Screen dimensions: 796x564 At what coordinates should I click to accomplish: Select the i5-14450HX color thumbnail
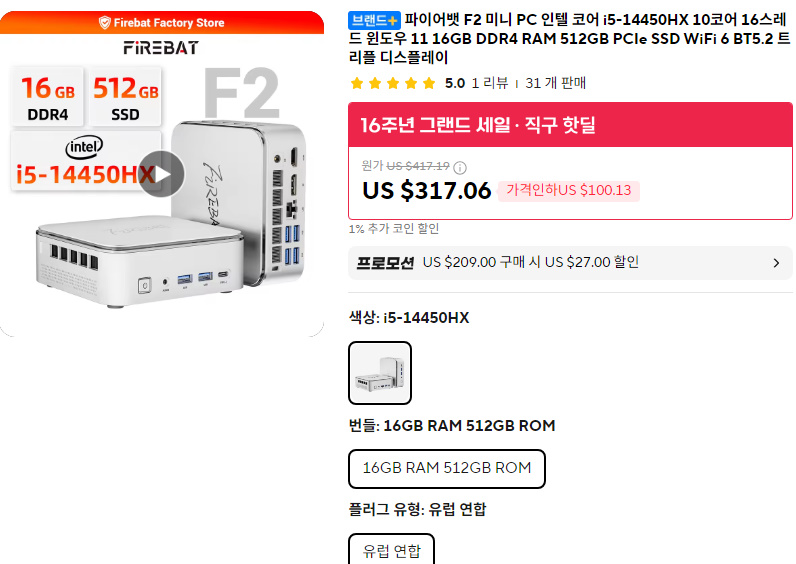[380, 373]
